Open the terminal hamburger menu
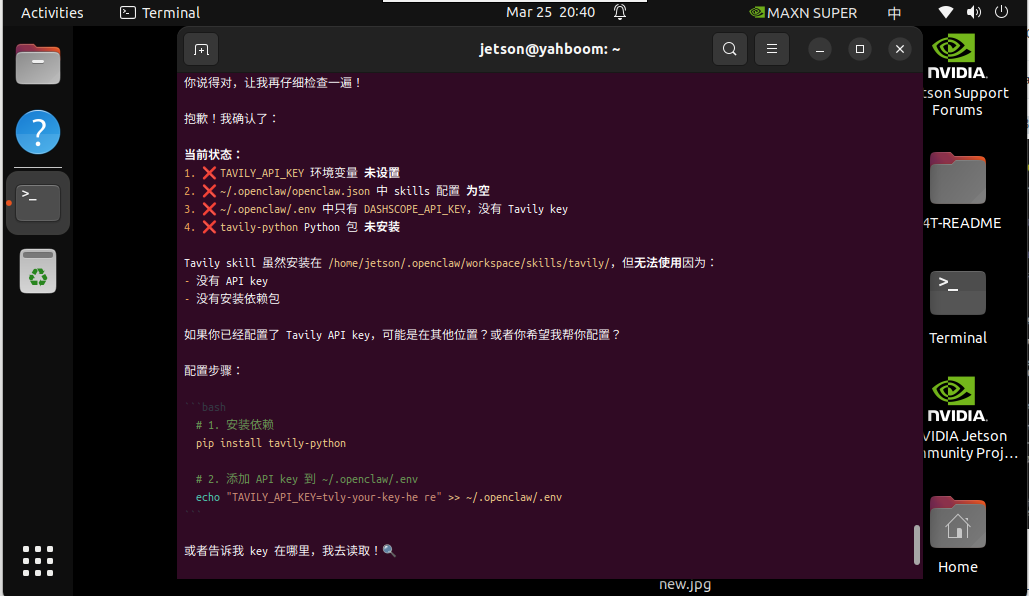This screenshot has width=1029, height=596. [x=772, y=49]
